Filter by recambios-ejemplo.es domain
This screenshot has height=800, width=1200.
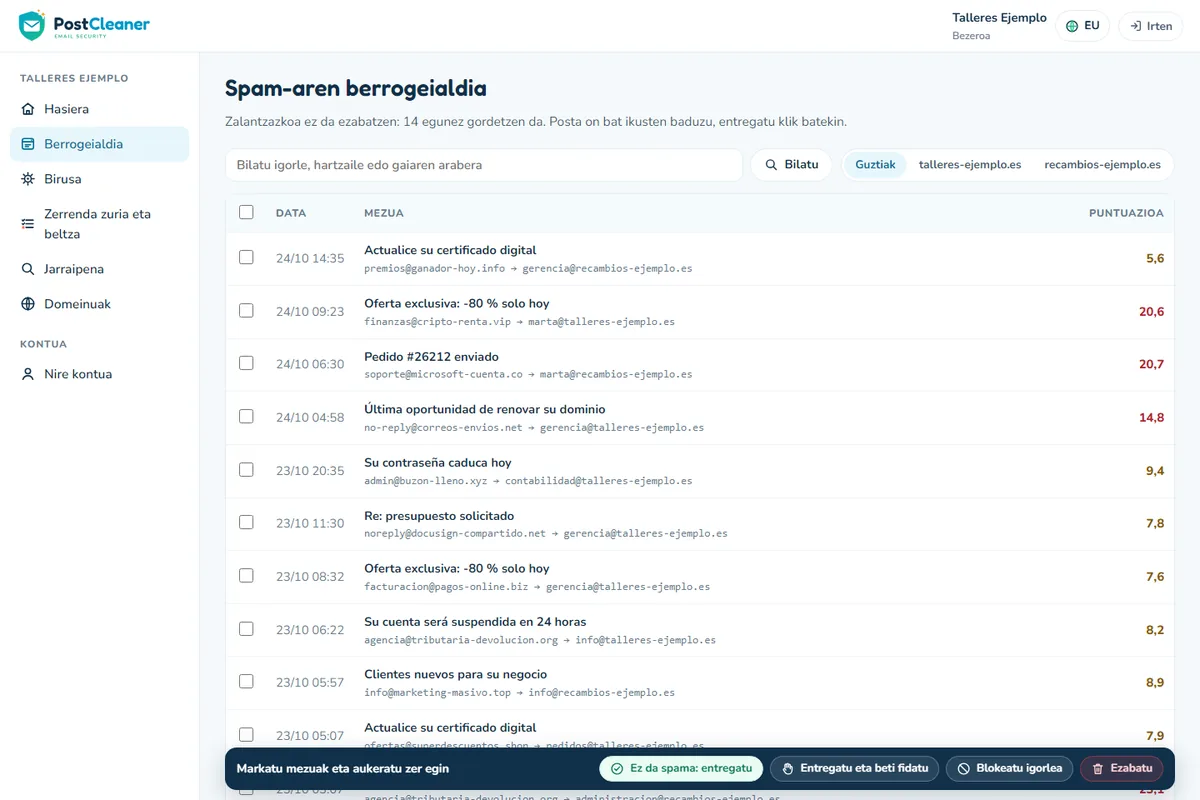click(1102, 165)
